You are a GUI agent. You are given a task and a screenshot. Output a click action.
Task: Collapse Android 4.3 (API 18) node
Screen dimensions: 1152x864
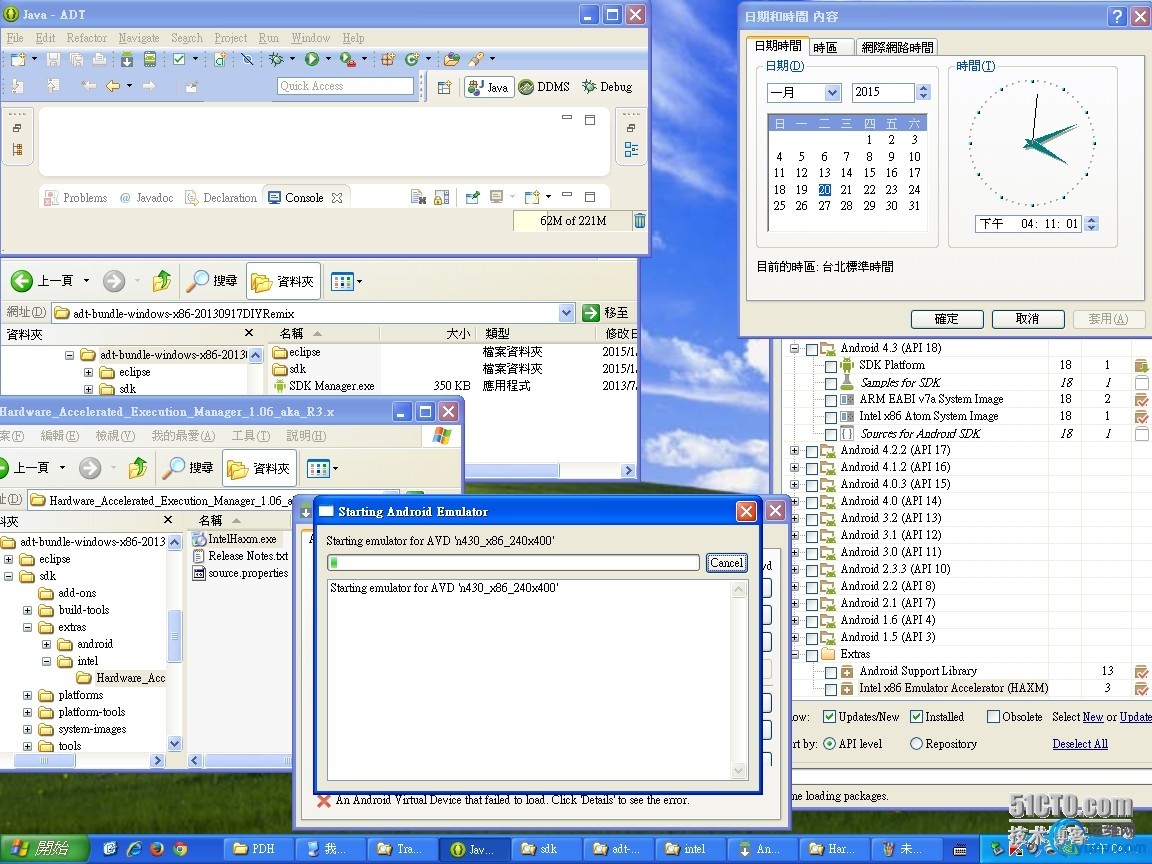pyautogui.click(x=794, y=348)
